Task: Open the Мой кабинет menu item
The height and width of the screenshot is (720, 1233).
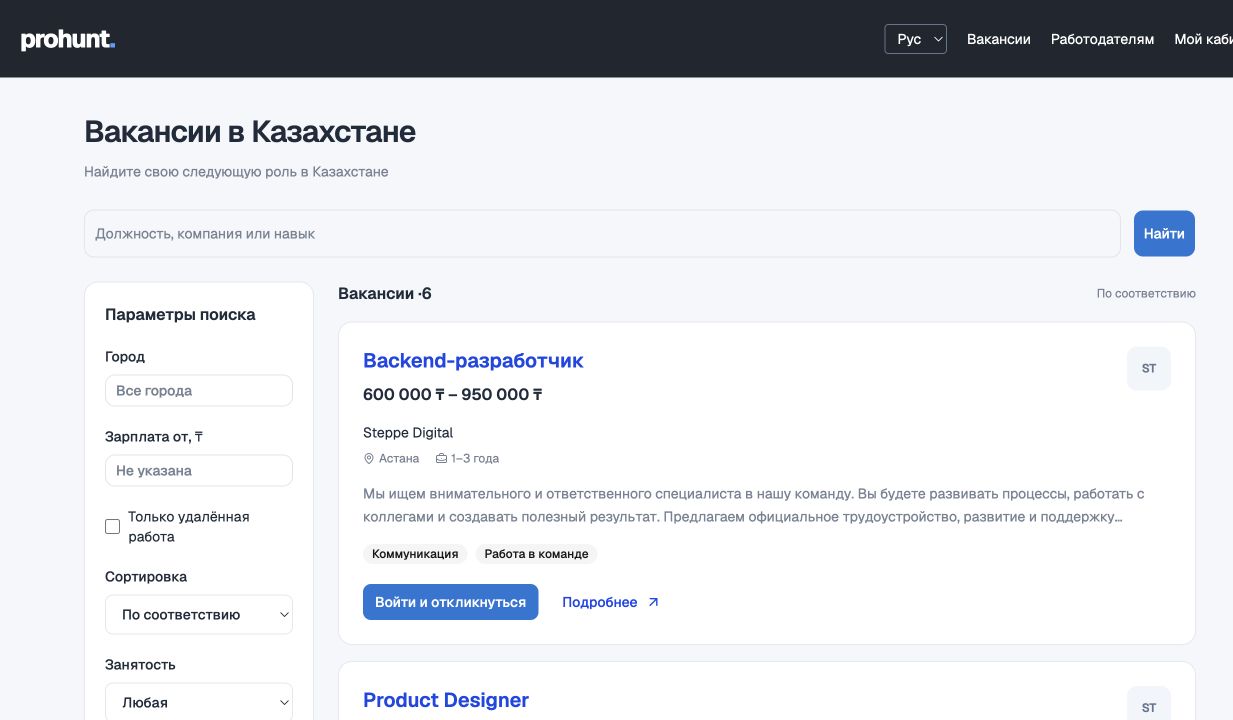Action: [1204, 39]
